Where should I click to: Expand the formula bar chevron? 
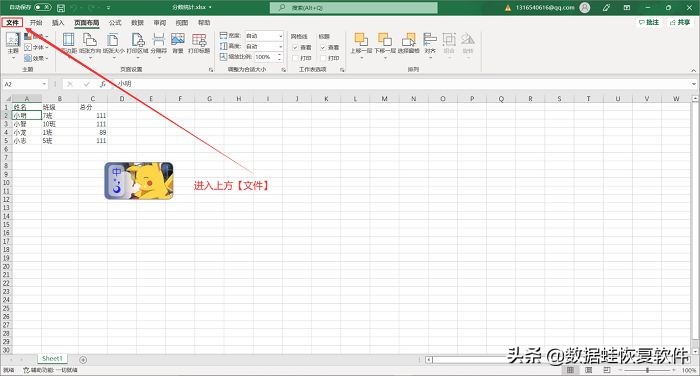click(x=694, y=84)
